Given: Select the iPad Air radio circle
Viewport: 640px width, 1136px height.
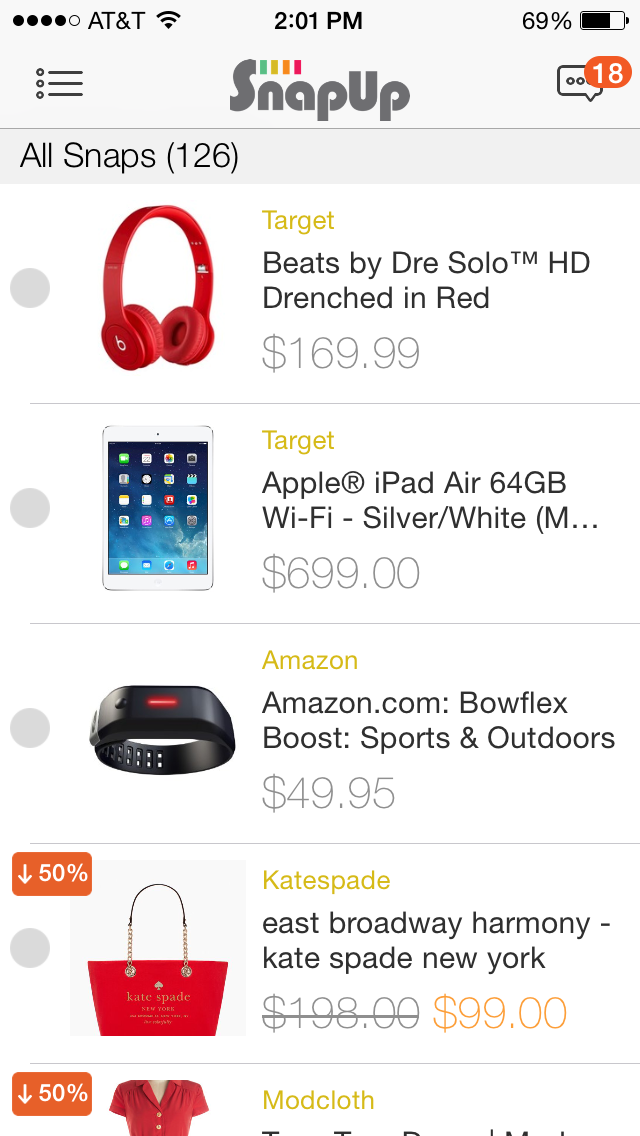Looking at the screenshot, I should 30,508.
